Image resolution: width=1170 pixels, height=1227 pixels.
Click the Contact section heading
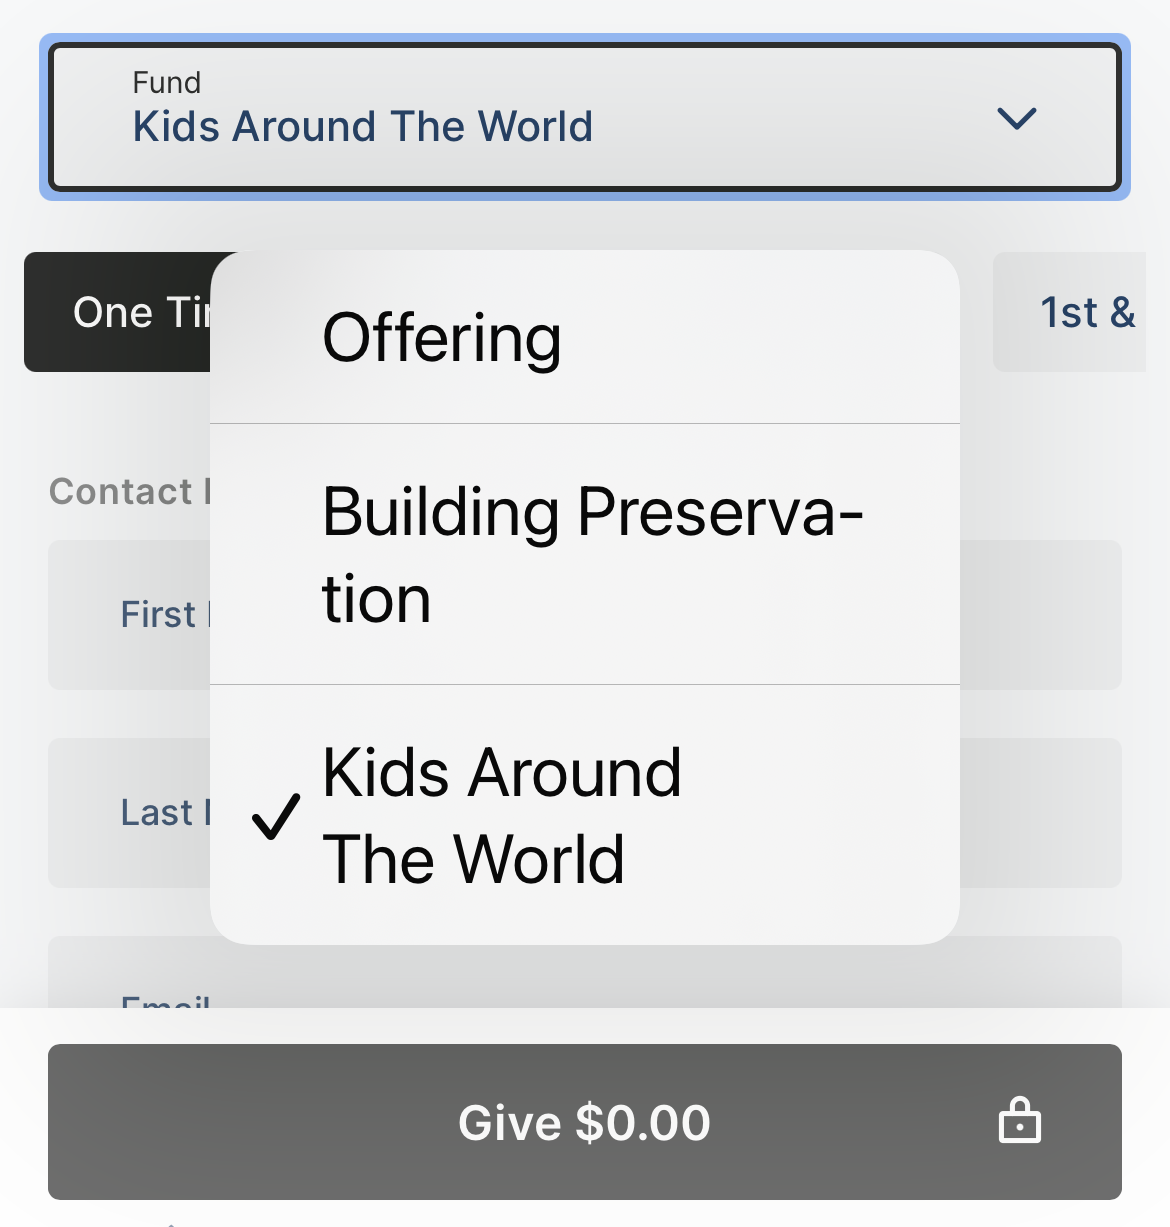pyautogui.click(x=125, y=491)
